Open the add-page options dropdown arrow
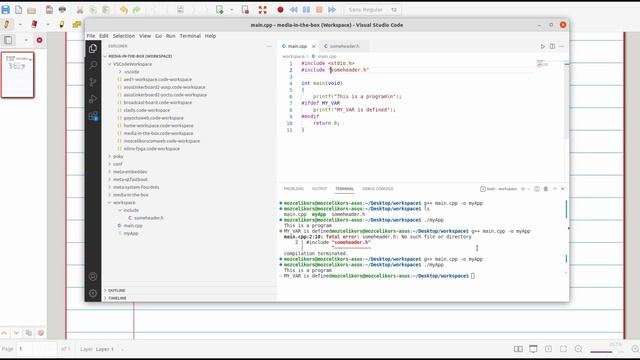 tap(232, 9)
